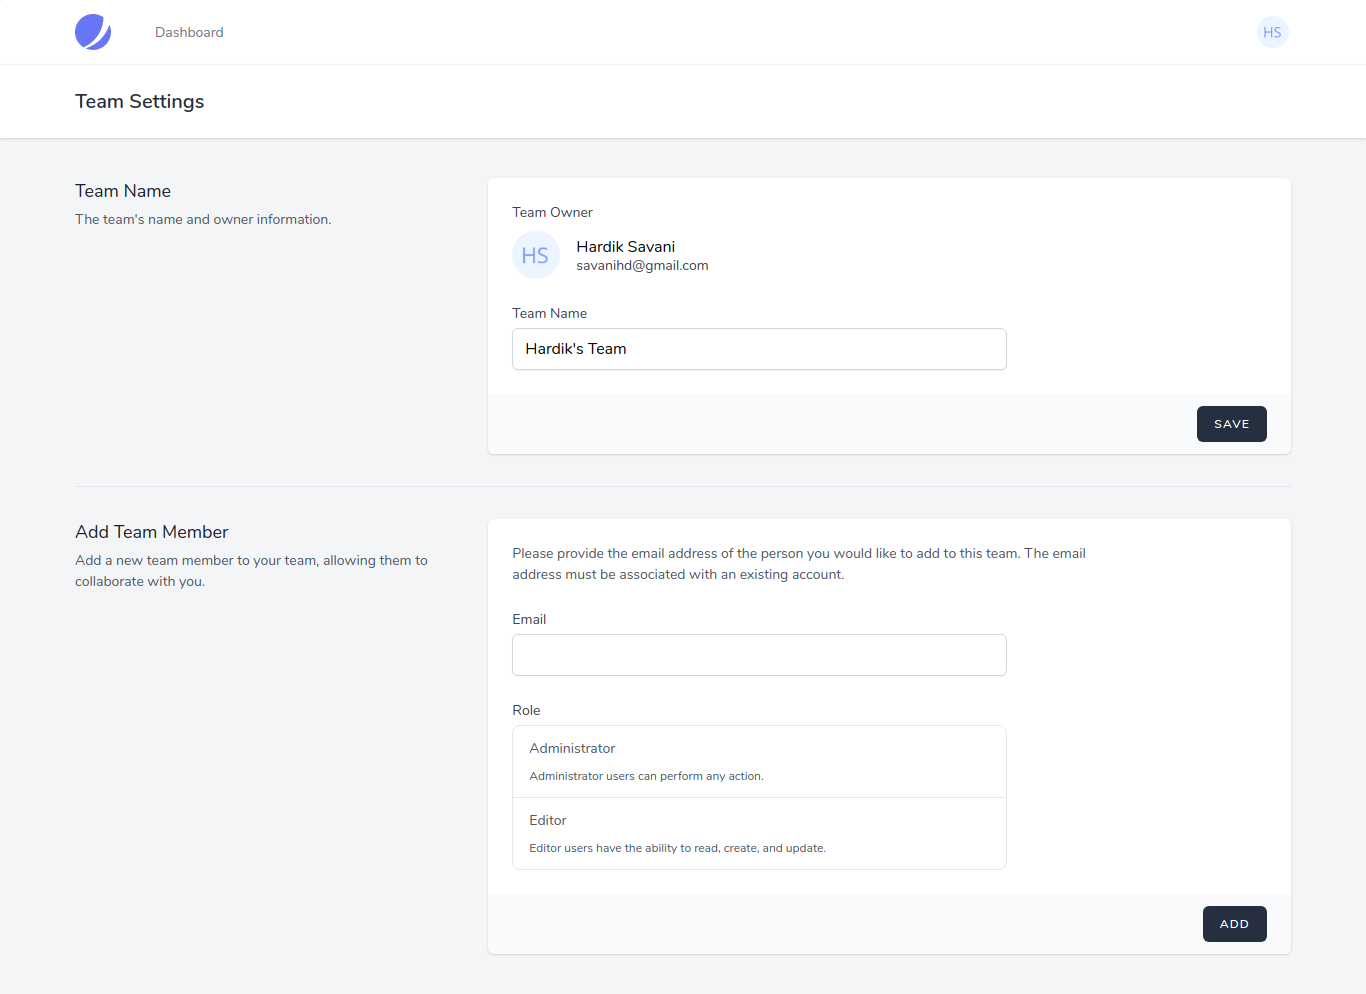The image size is (1366, 994).
Task: Click the Team Settings page heading
Action: [139, 101]
